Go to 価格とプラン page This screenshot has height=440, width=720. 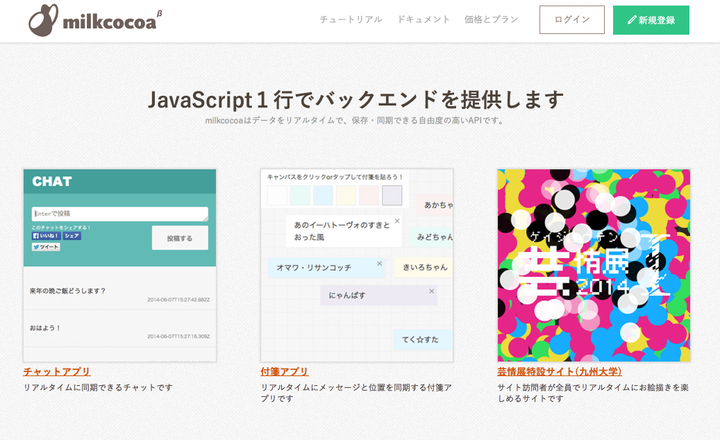(492, 20)
